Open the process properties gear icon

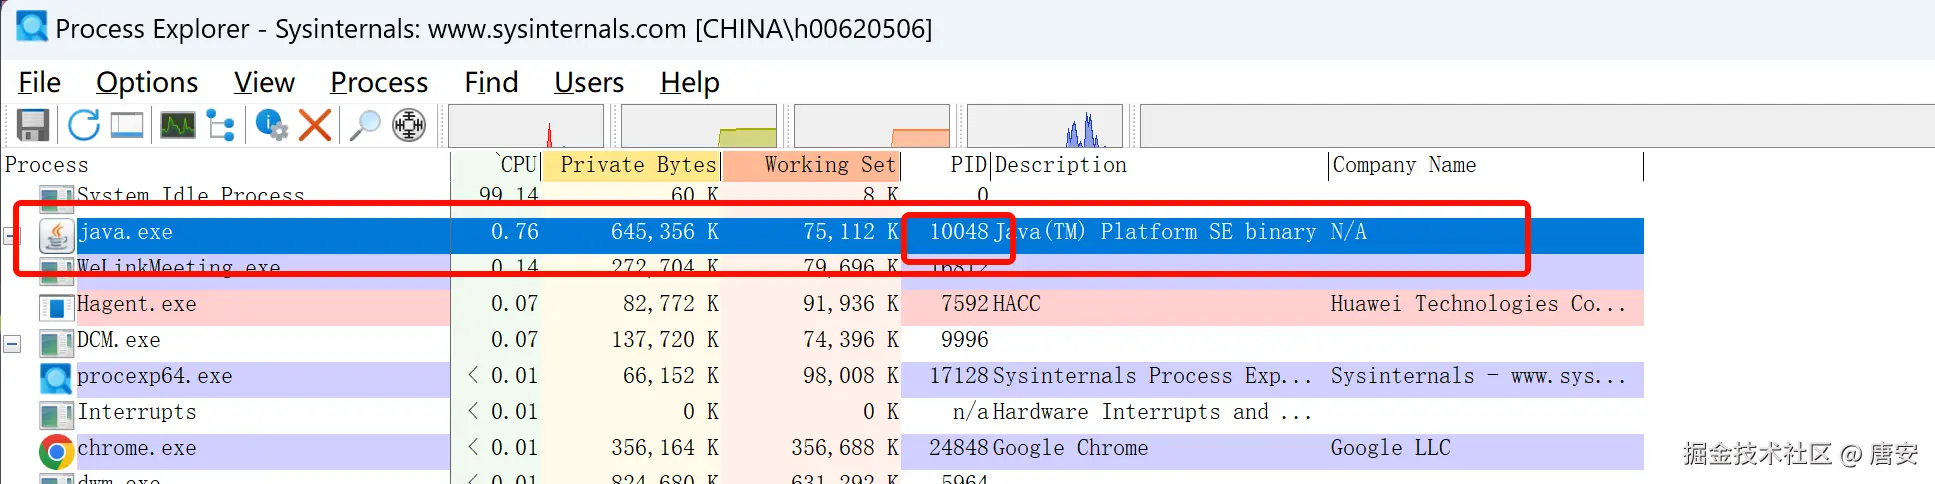pyautogui.click(x=271, y=125)
